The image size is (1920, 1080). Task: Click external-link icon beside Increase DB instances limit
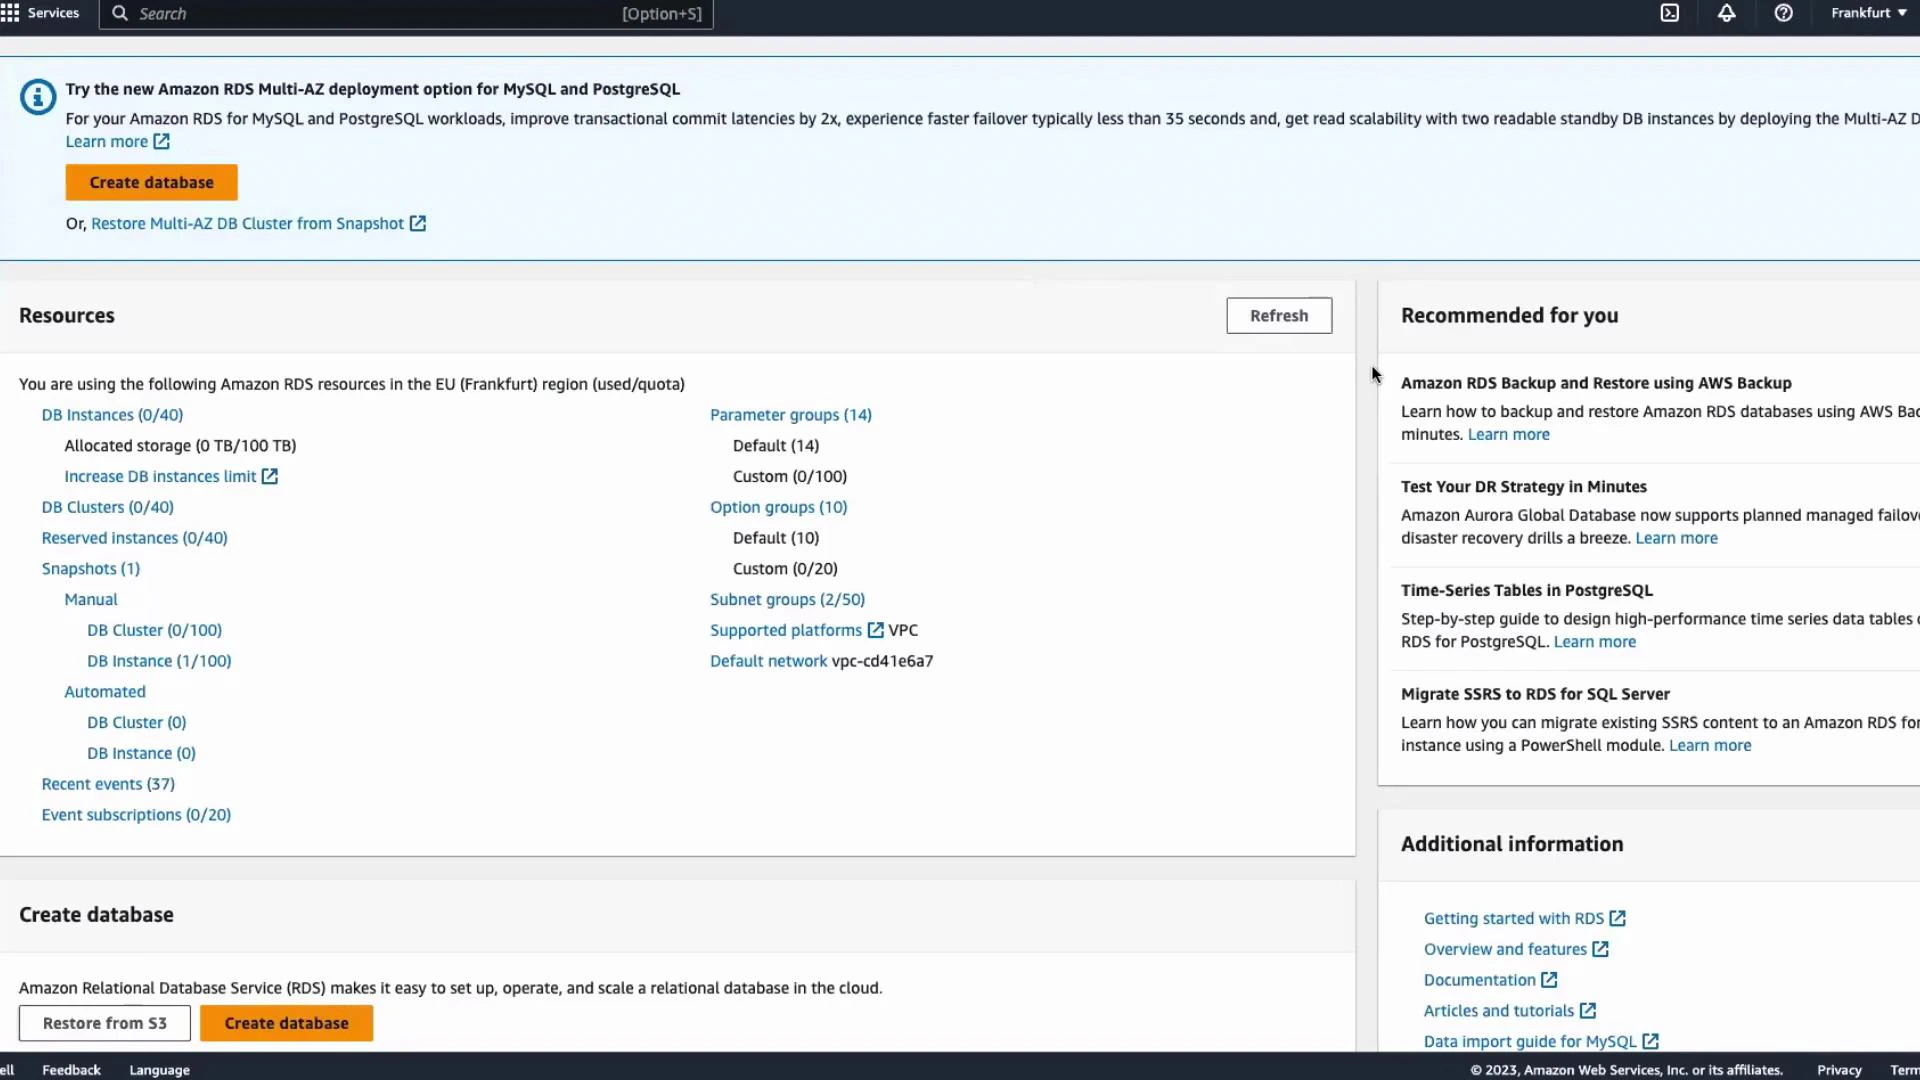click(x=269, y=476)
